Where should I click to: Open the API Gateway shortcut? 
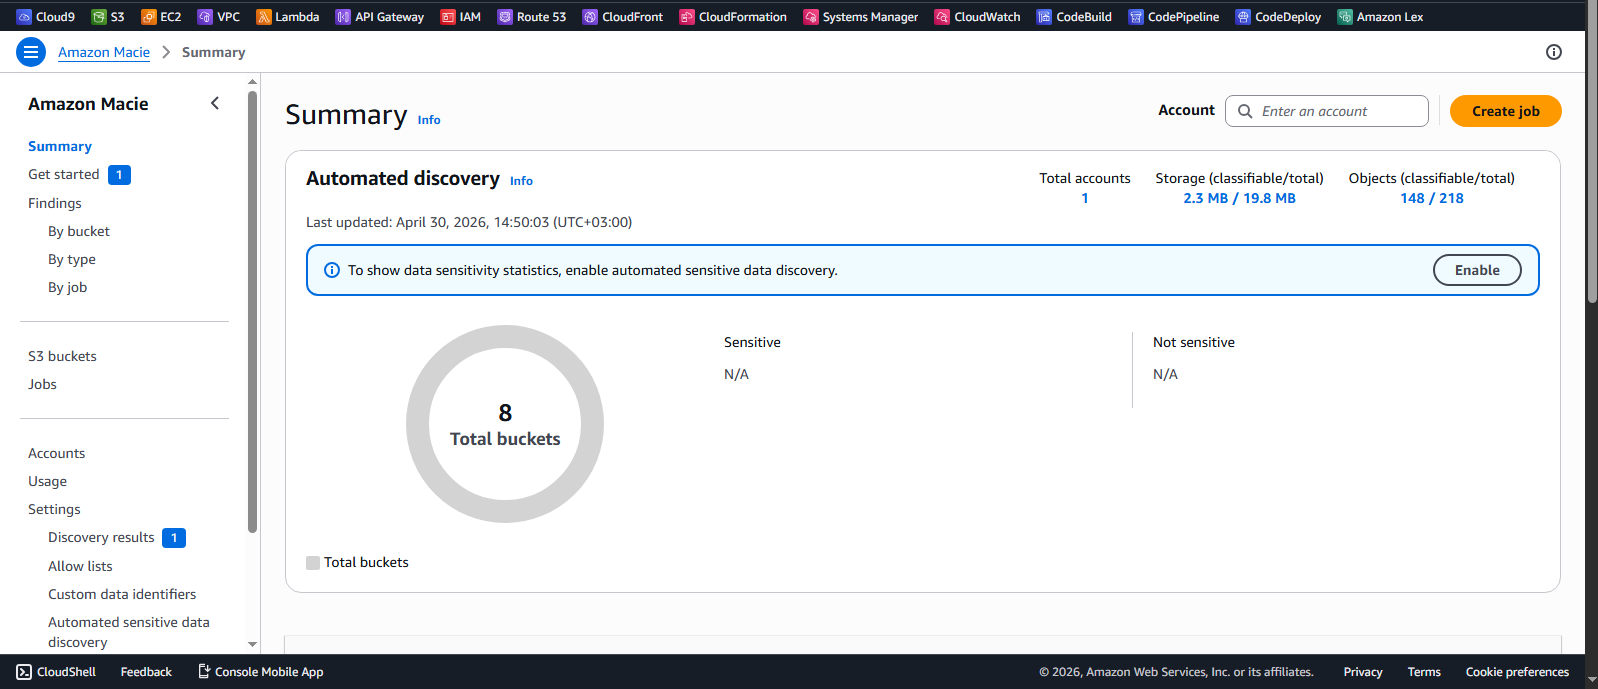[x=380, y=16]
